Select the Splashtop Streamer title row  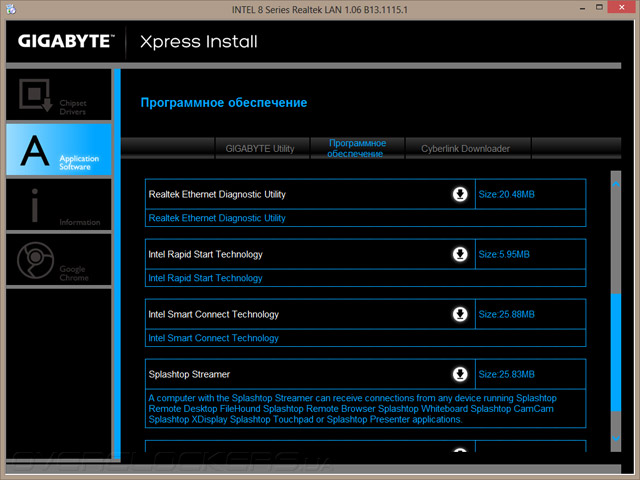tap(310, 374)
